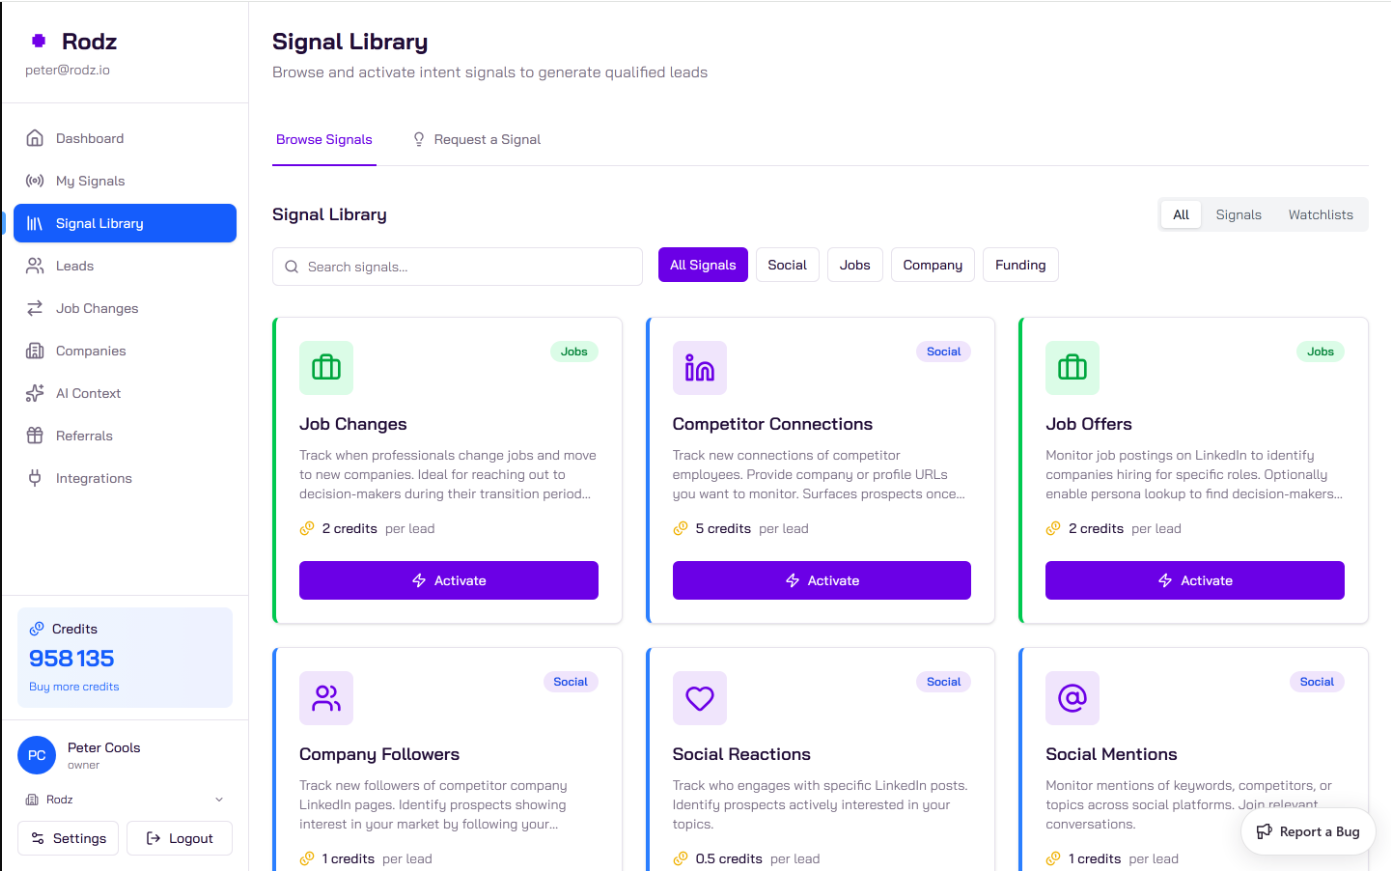Viewport: 1391px width, 871px height.
Task: Switch view filter to Watchlists
Action: (x=1320, y=215)
